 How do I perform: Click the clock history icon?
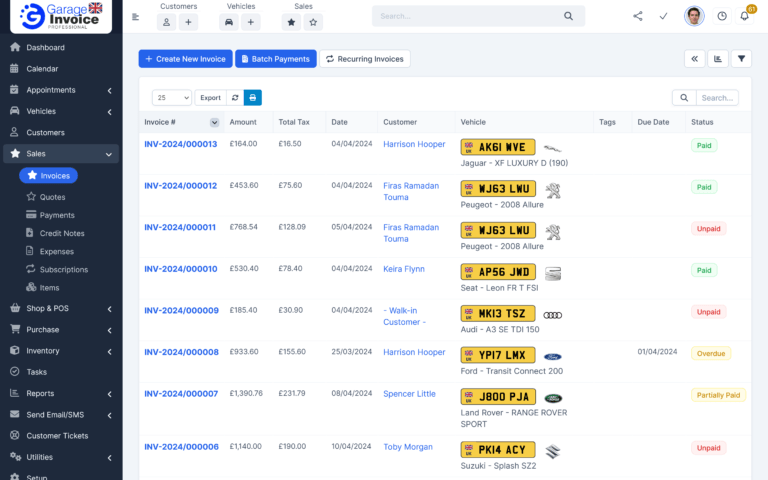point(722,16)
